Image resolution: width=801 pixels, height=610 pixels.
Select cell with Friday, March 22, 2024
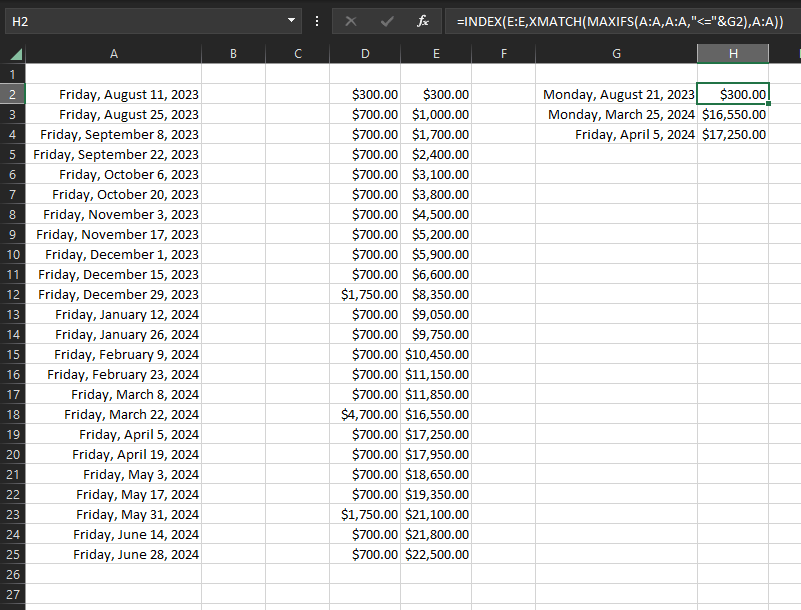coord(113,415)
